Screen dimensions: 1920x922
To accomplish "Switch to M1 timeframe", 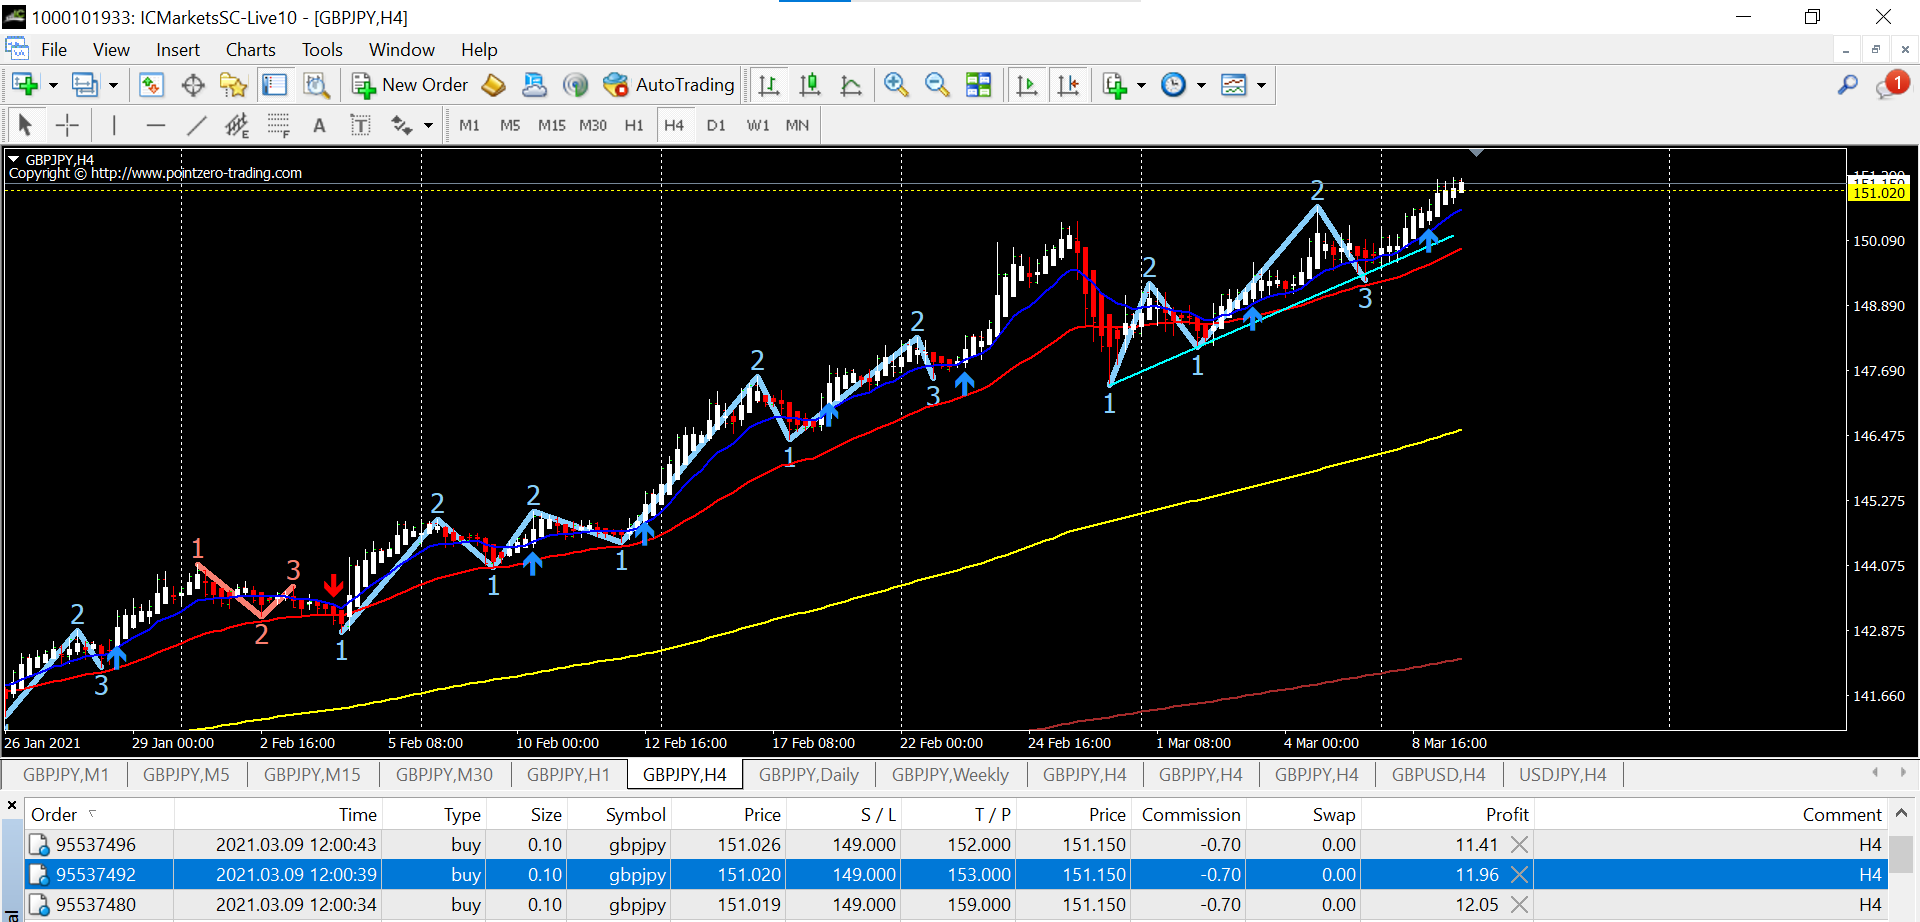I will (469, 125).
